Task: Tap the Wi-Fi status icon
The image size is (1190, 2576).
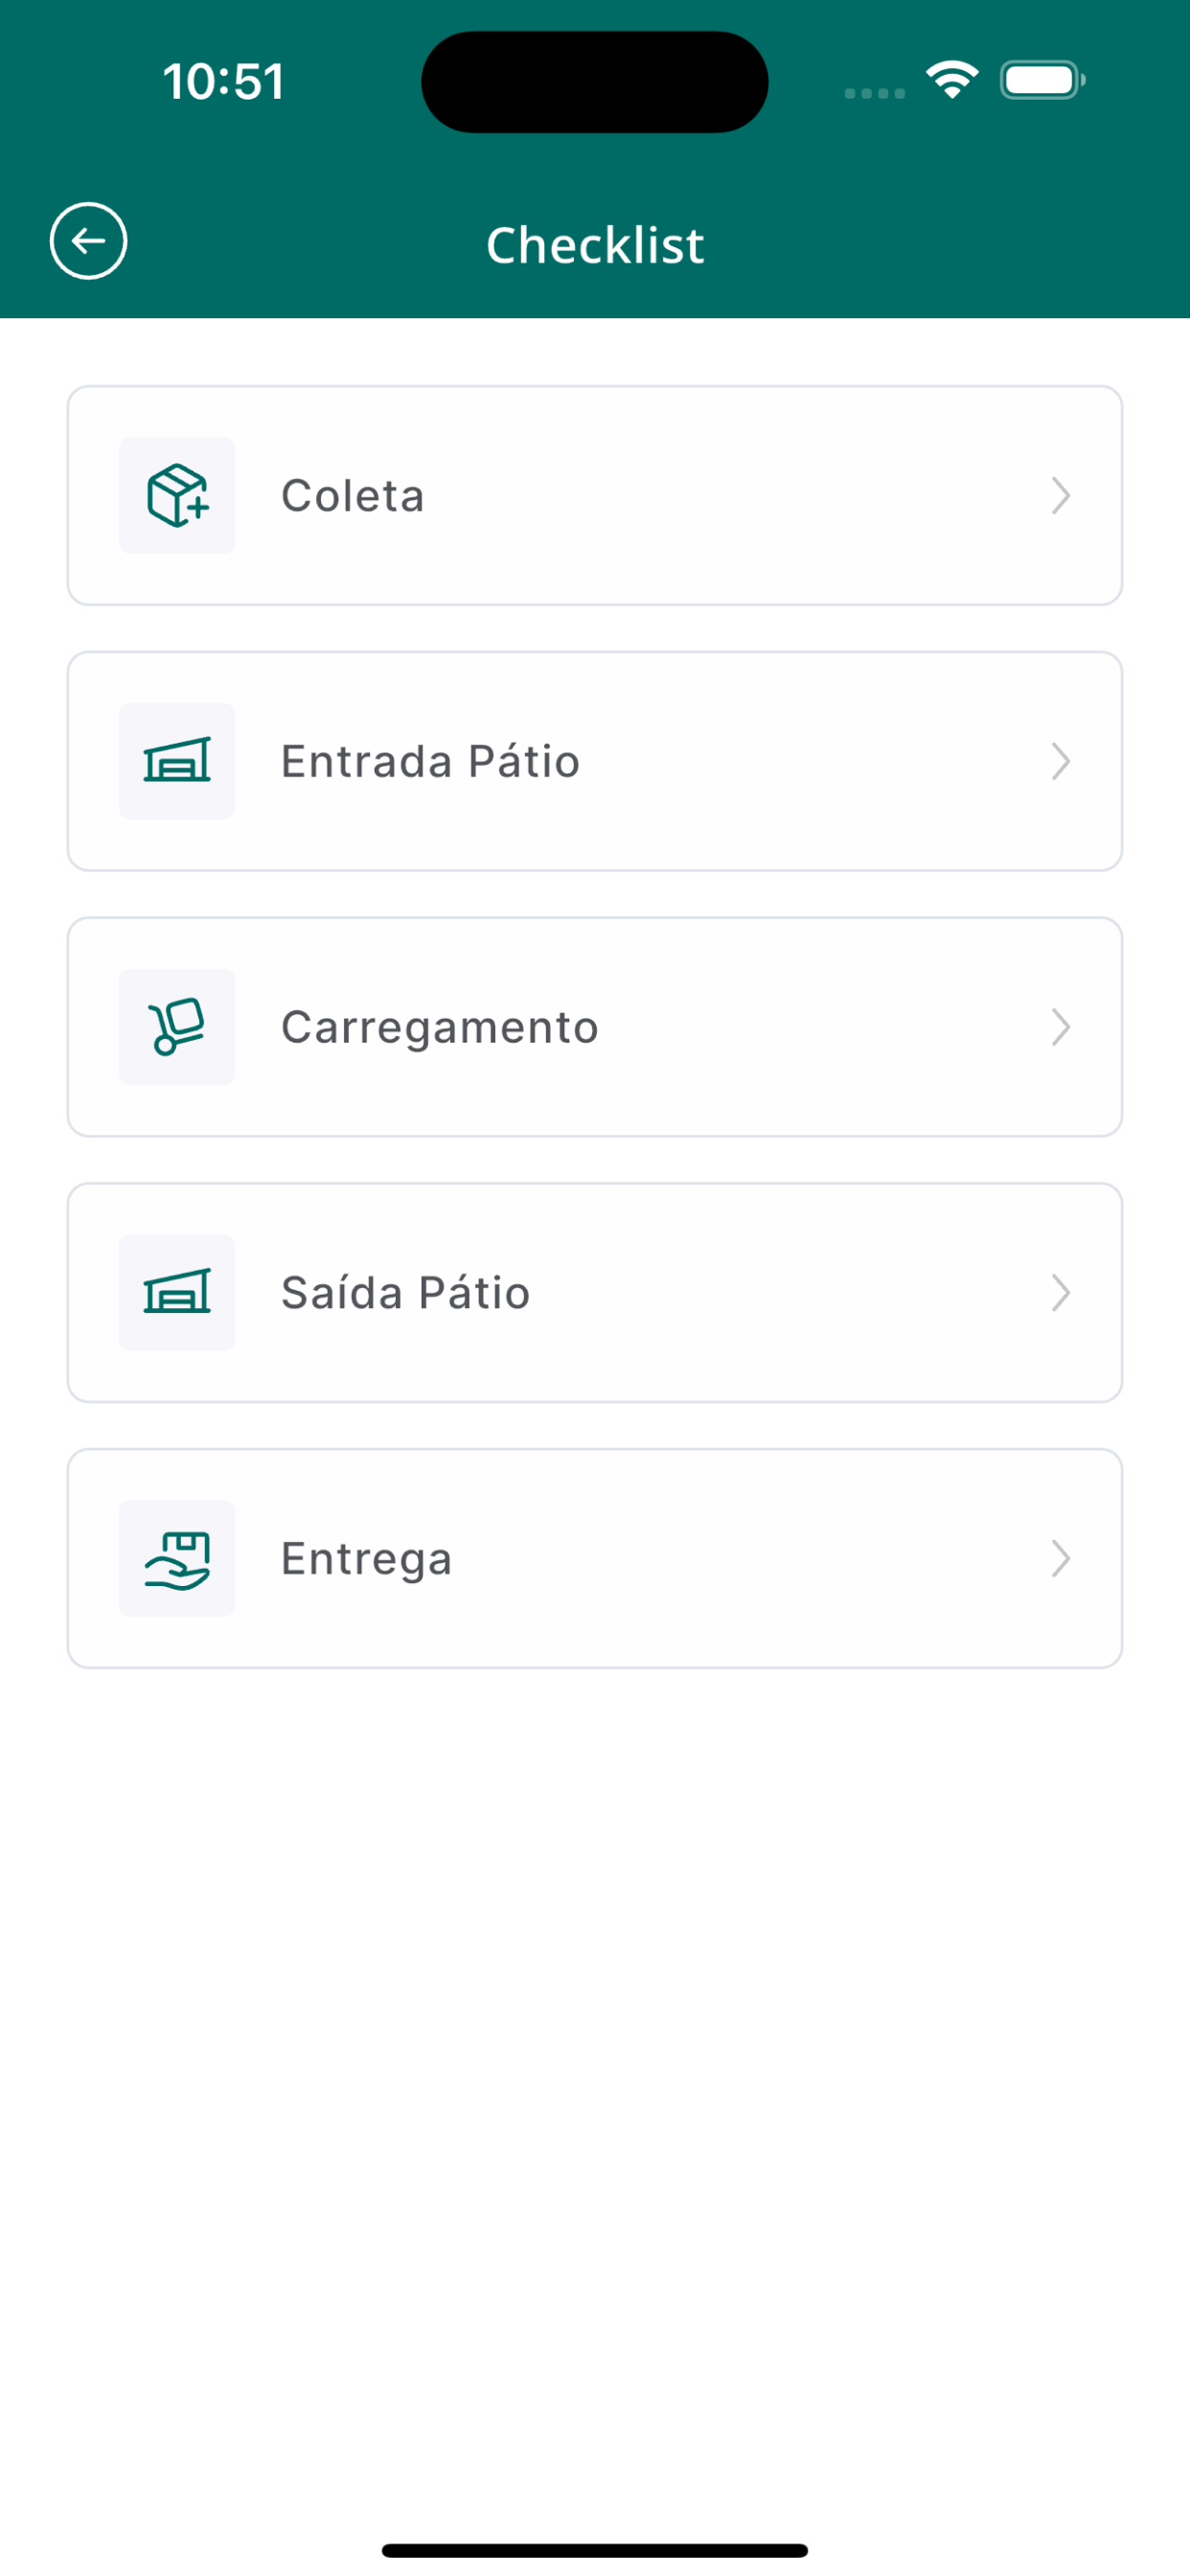Action: pos(952,80)
